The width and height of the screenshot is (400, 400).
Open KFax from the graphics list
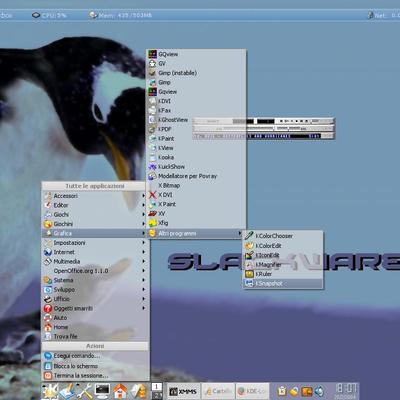click(x=196, y=110)
